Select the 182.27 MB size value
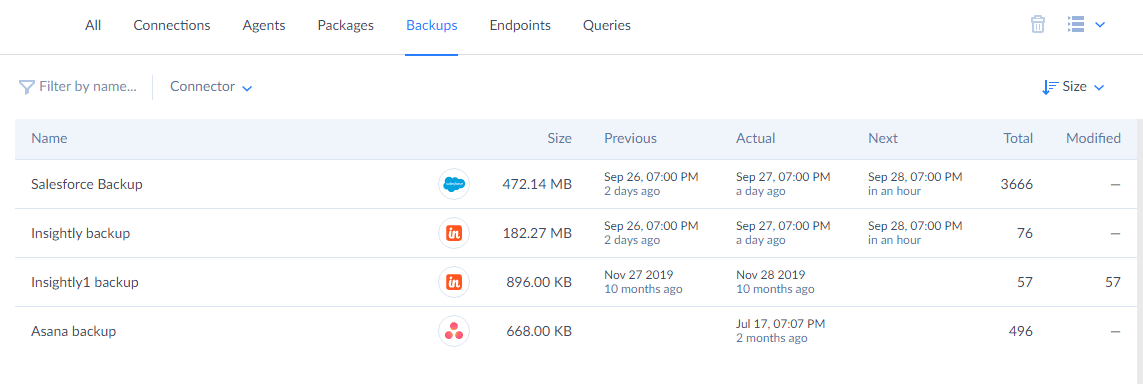This screenshot has height=384, width=1143. (537, 233)
